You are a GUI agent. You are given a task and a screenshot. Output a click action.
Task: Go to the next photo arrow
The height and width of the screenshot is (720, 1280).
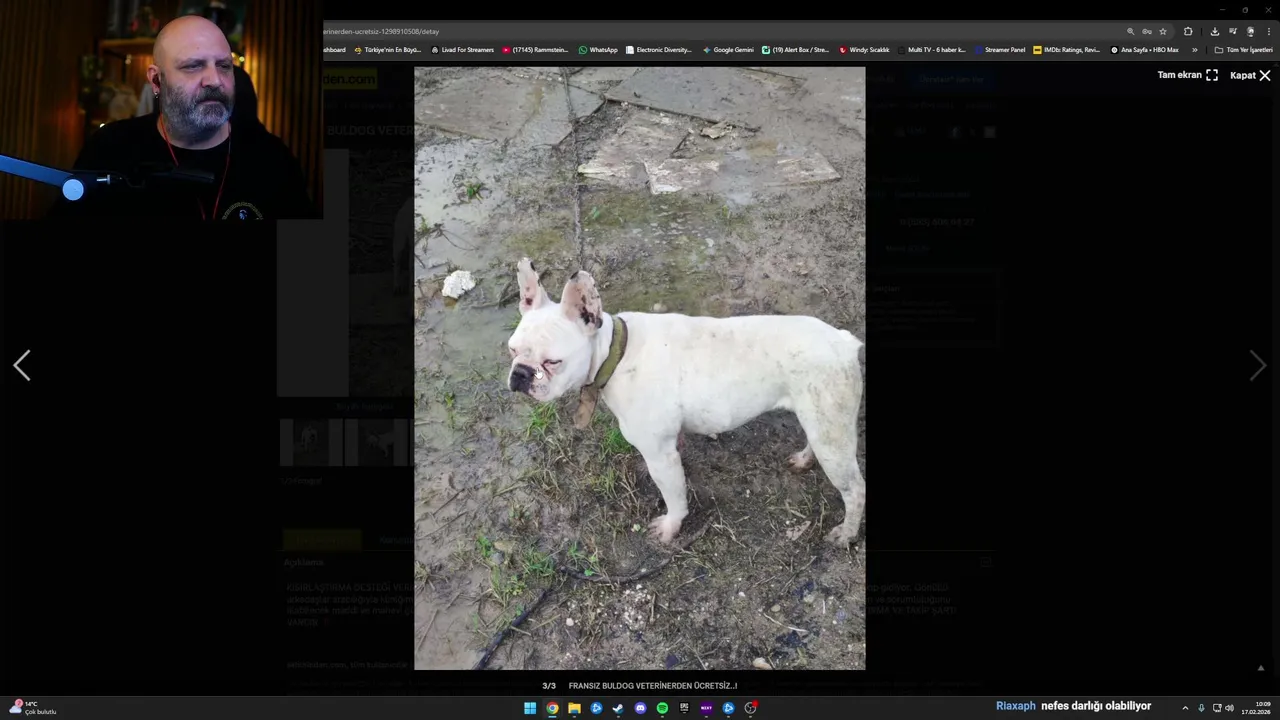point(1257,365)
